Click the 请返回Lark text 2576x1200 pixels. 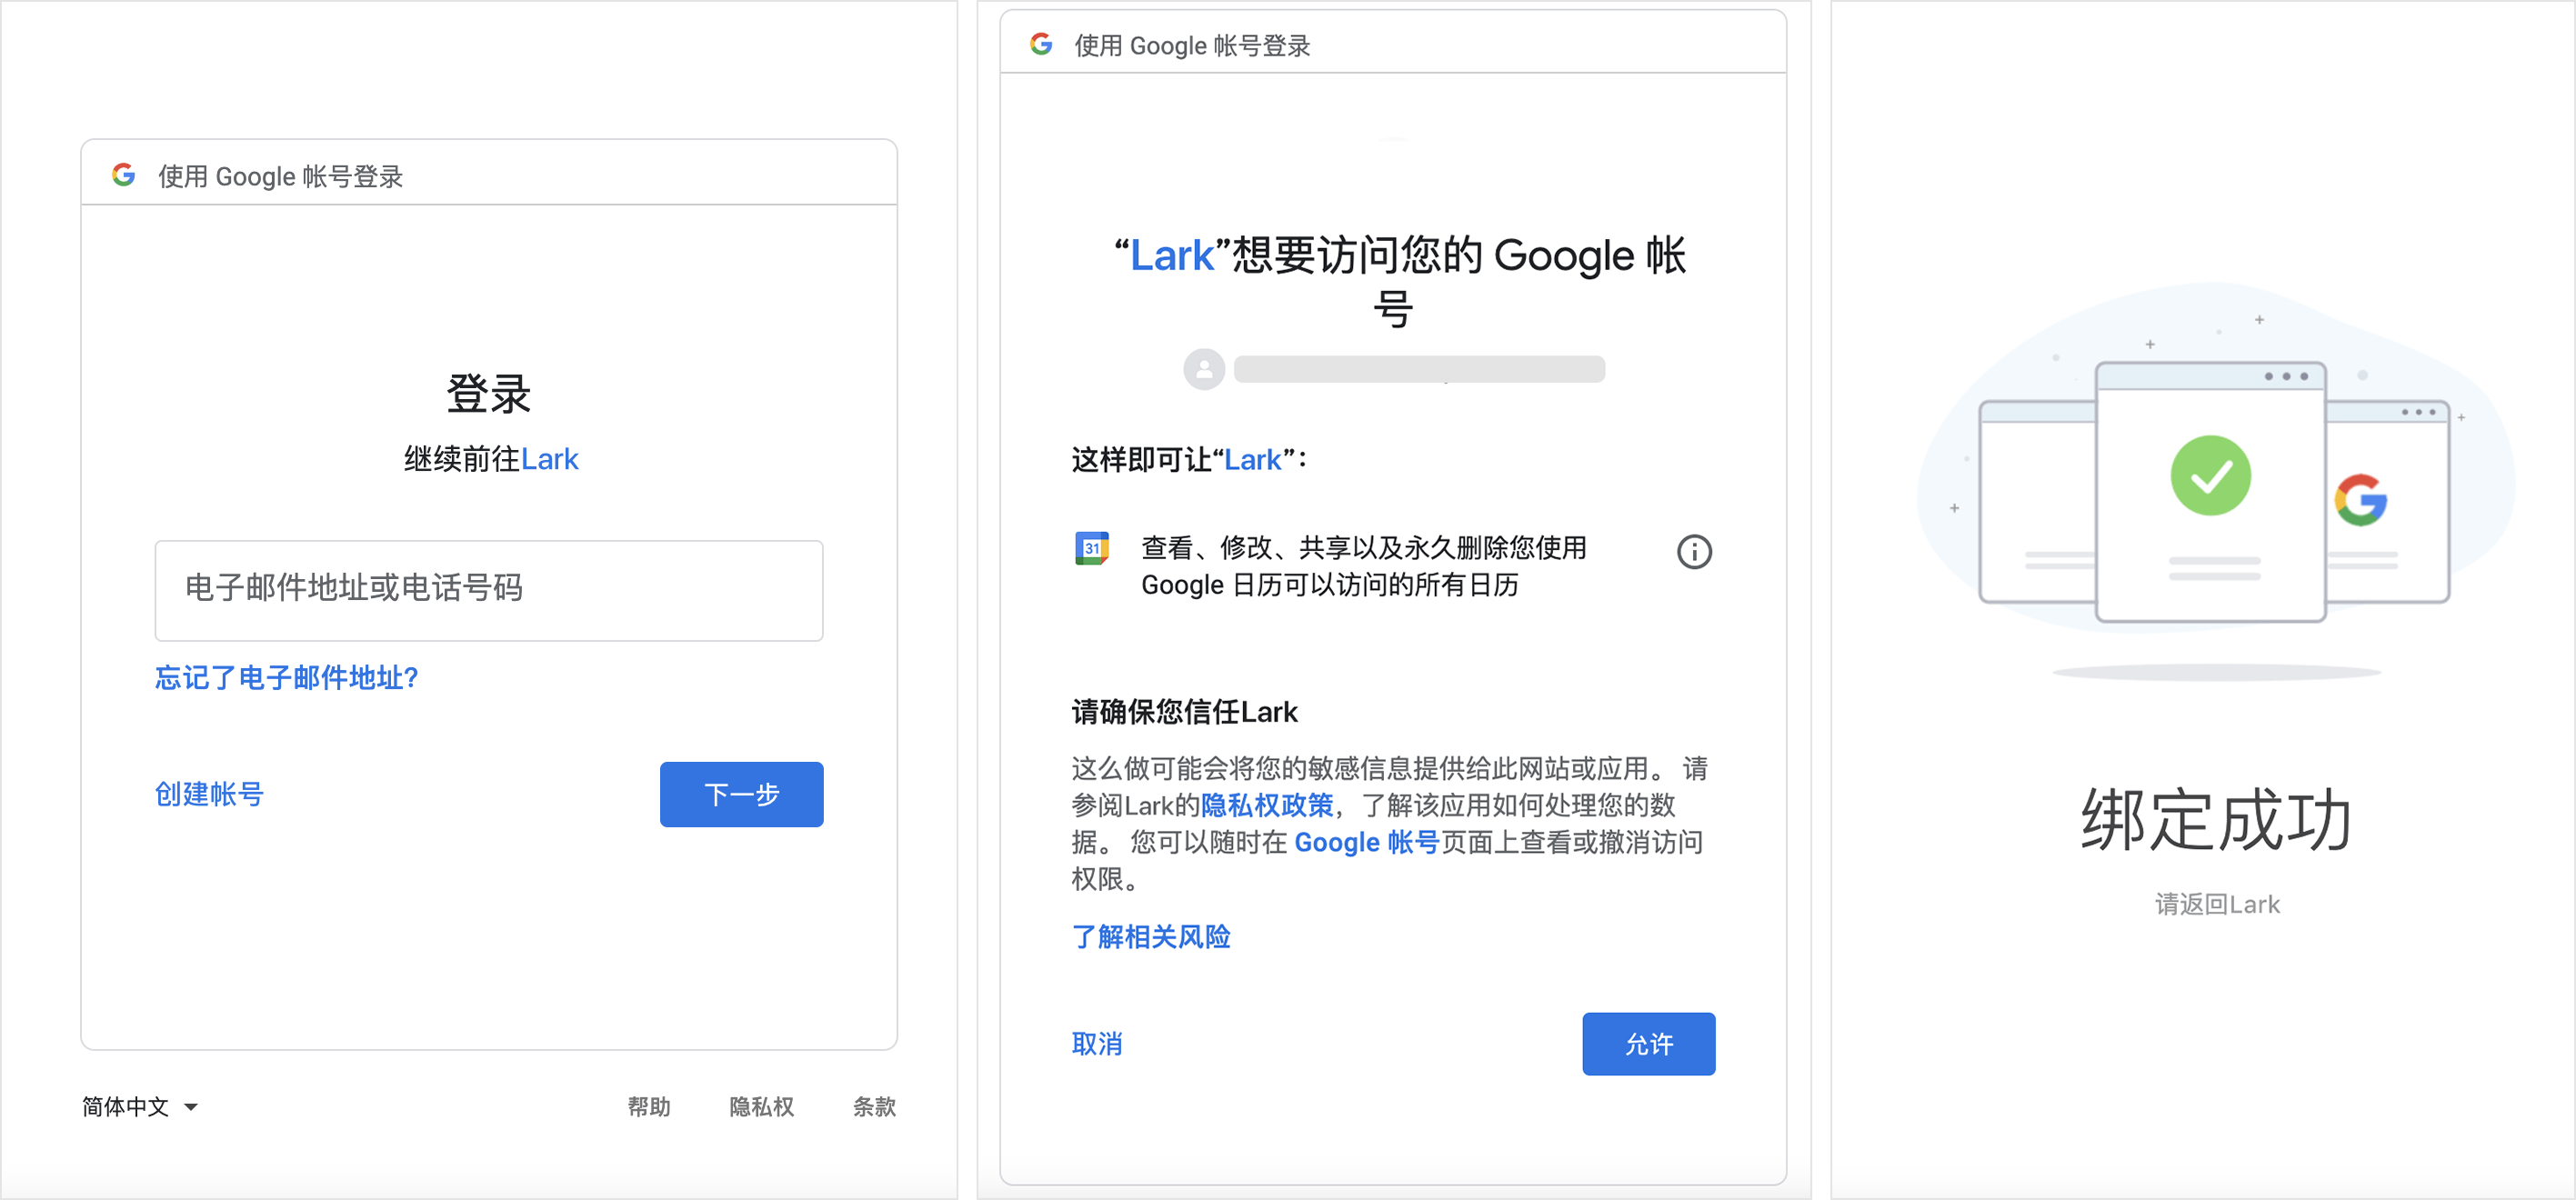tap(2217, 904)
